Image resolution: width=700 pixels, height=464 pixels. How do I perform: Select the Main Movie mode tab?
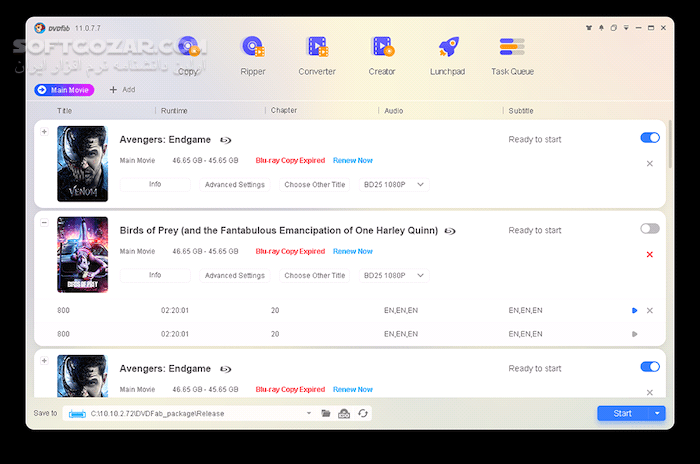click(64, 90)
